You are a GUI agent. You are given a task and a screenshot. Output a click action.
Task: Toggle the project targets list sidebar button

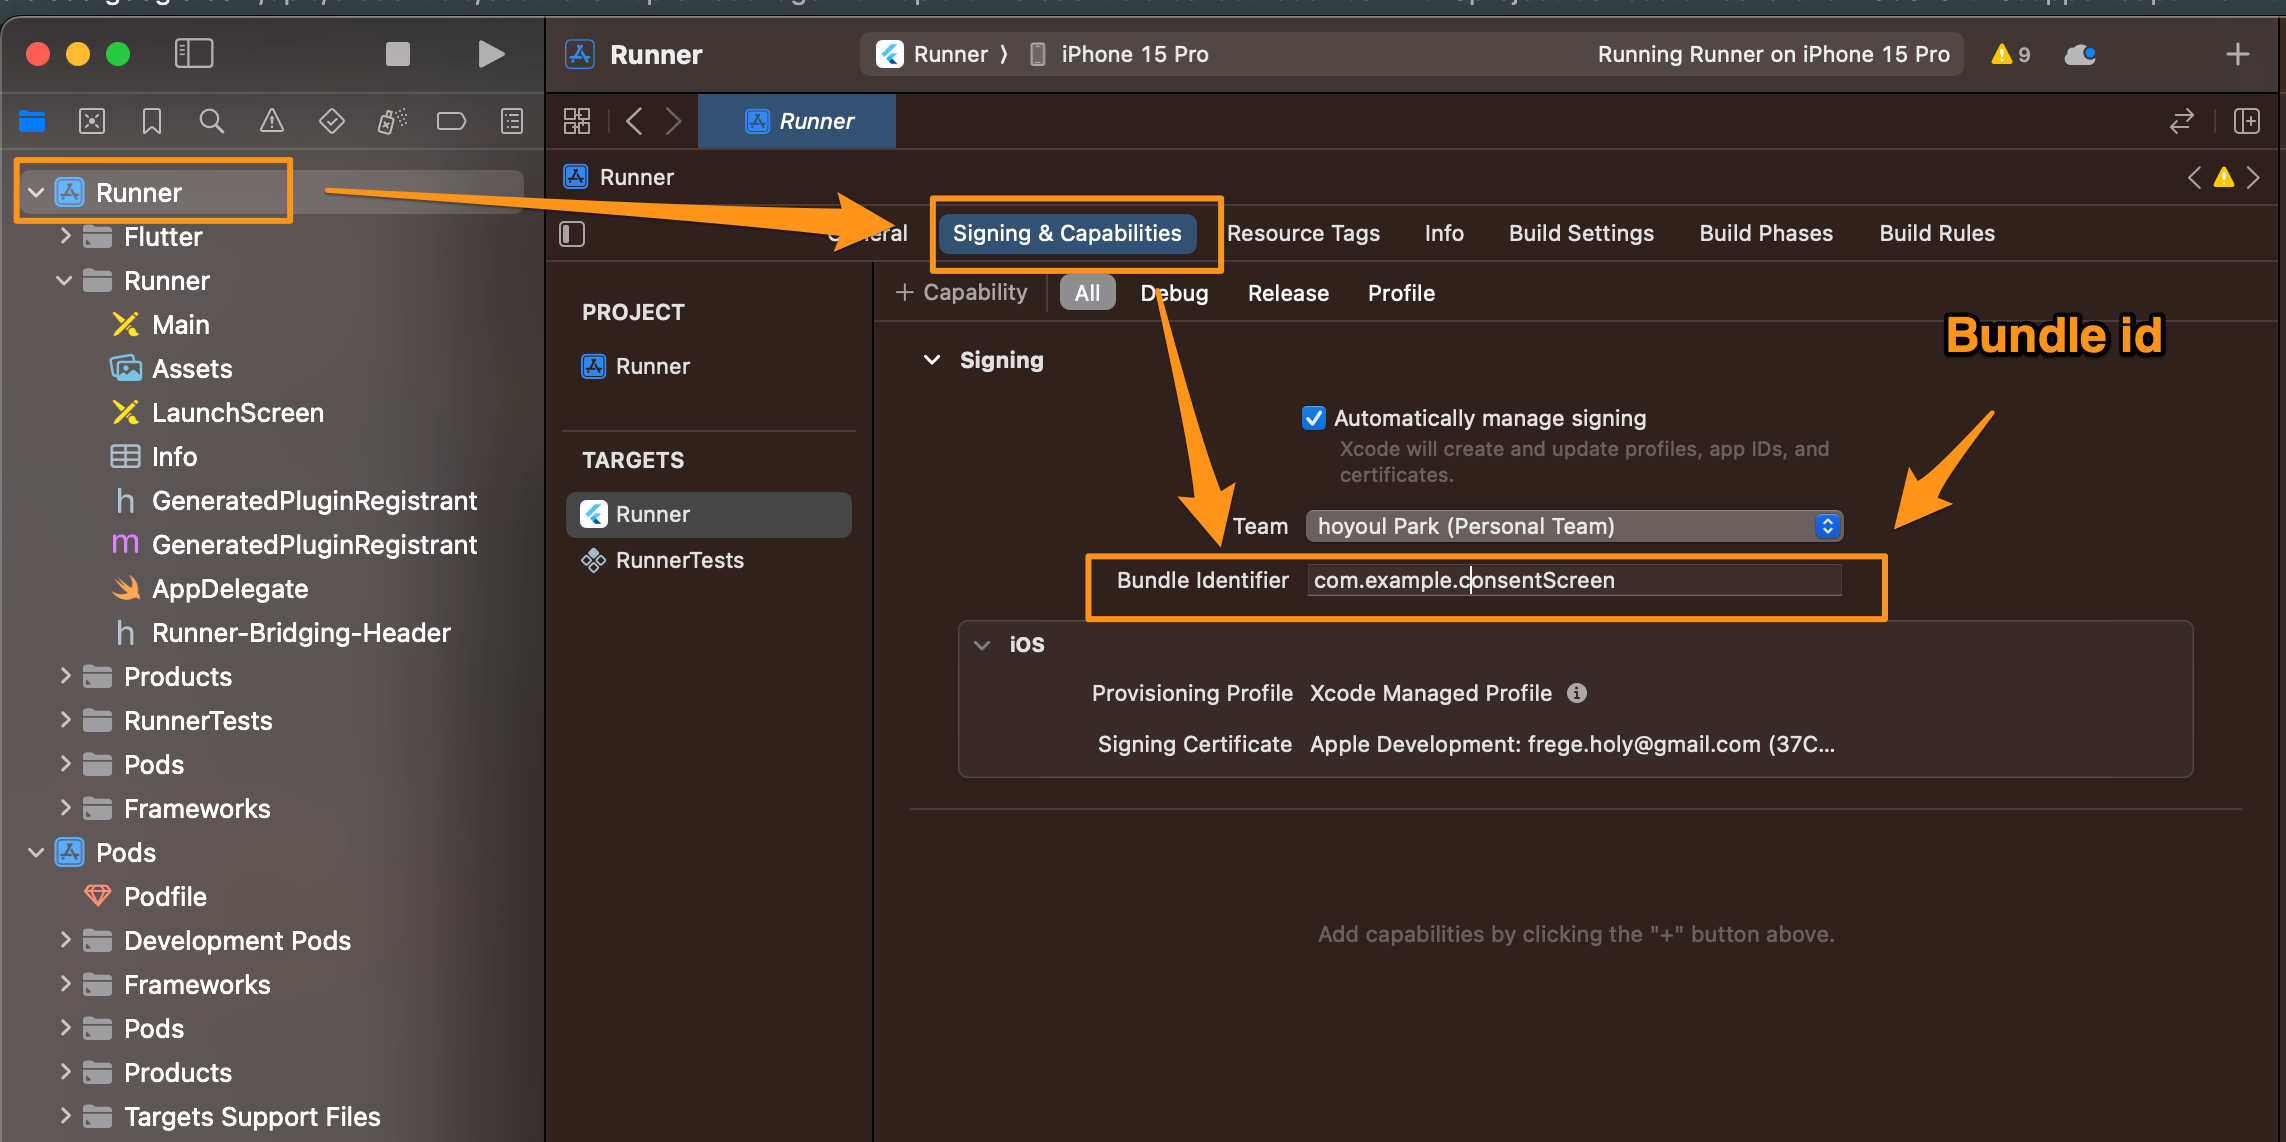coord(572,234)
